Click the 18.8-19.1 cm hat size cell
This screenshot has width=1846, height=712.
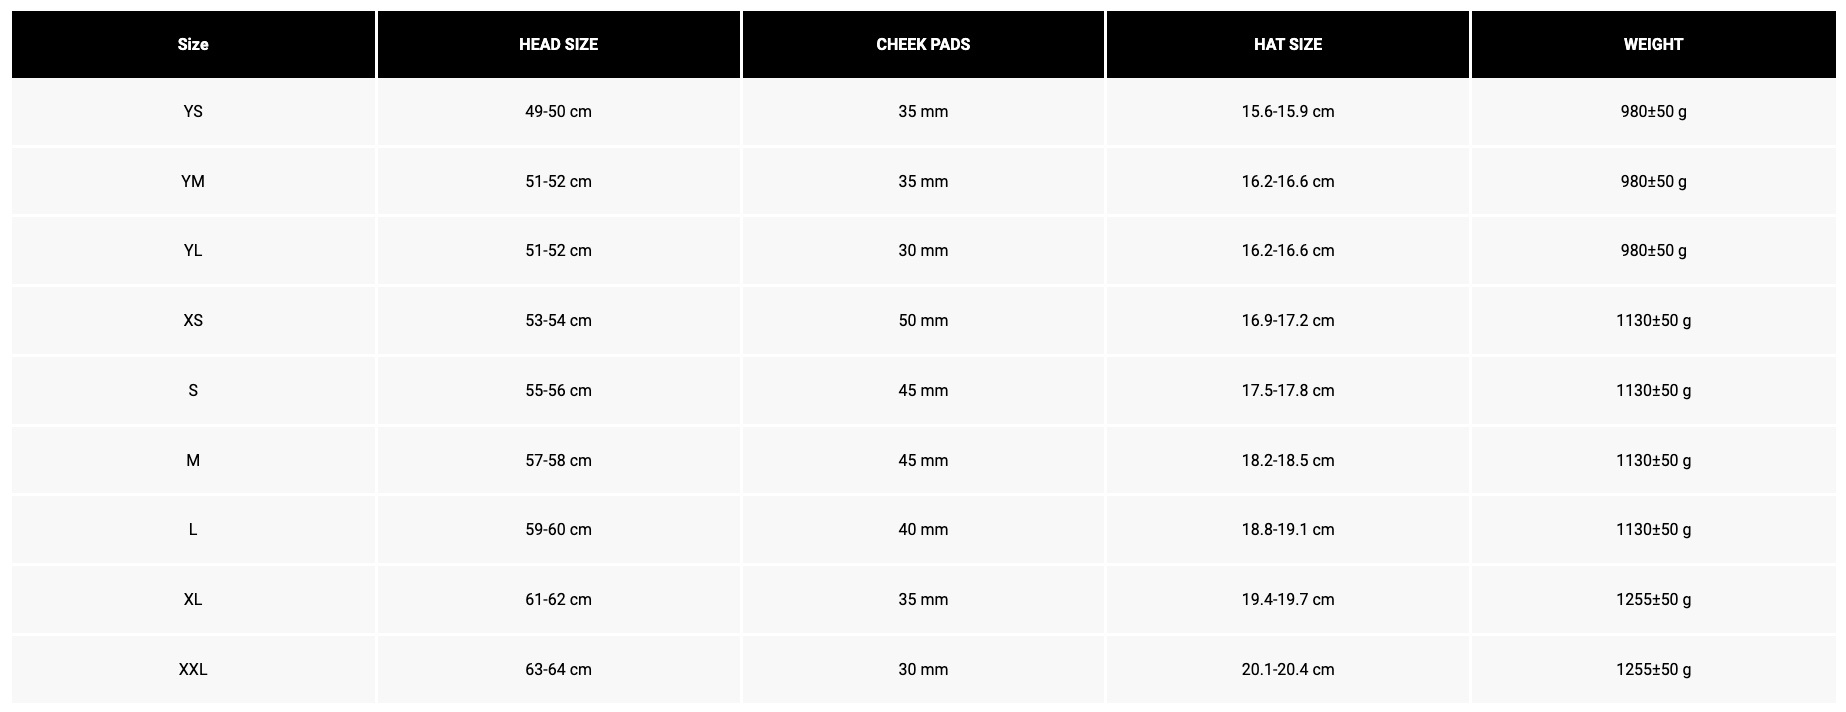pyautogui.click(x=1288, y=529)
